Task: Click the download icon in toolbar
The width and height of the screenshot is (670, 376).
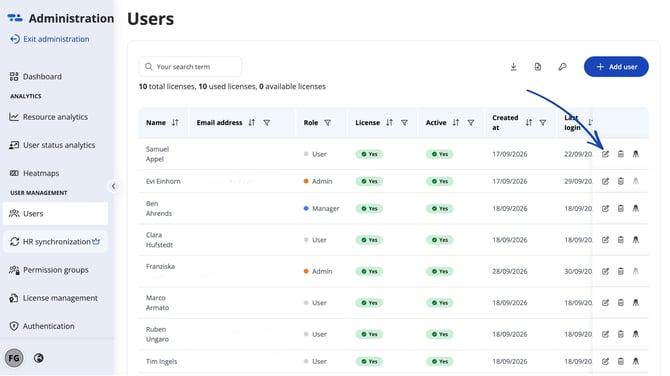Action: [x=513, y=67]
